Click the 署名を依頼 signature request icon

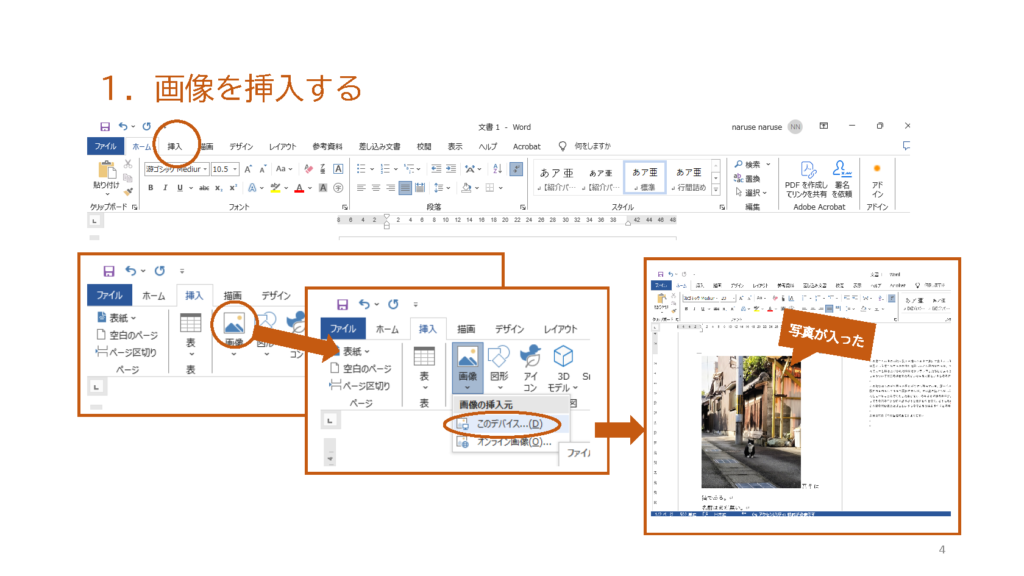(843, 168)
